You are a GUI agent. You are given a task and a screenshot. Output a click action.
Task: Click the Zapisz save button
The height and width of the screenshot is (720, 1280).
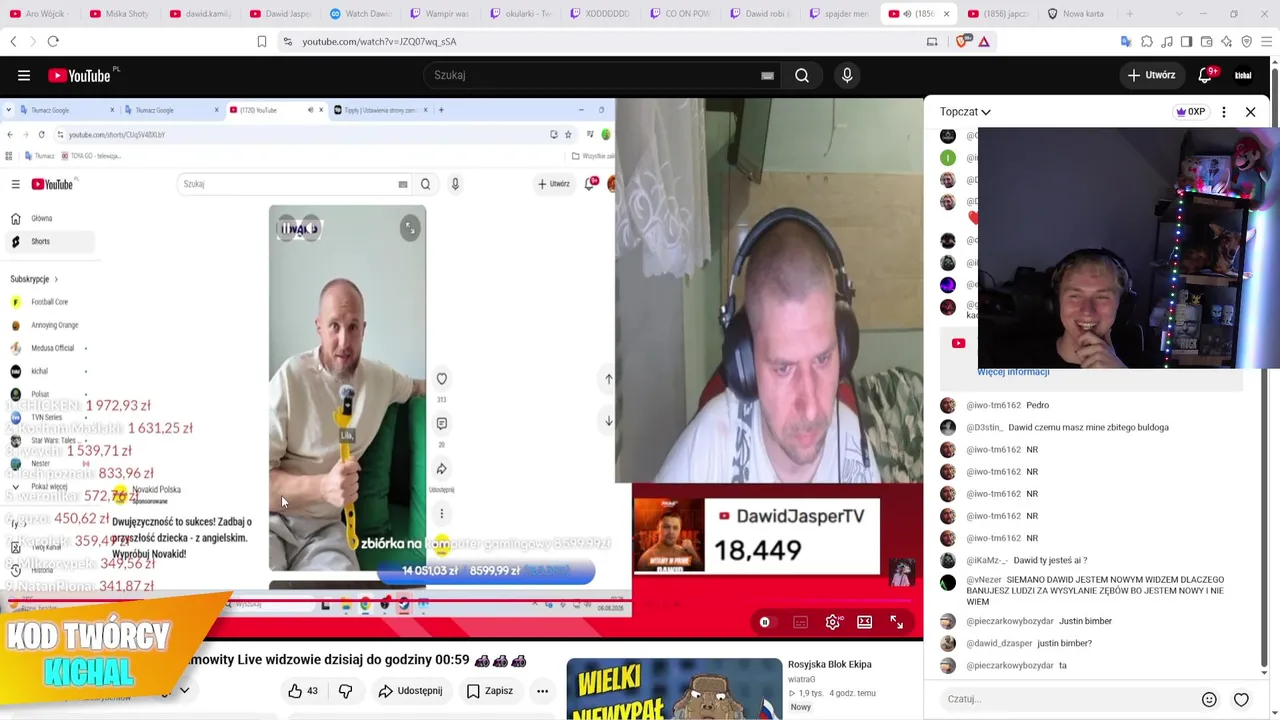click(490, 691)
